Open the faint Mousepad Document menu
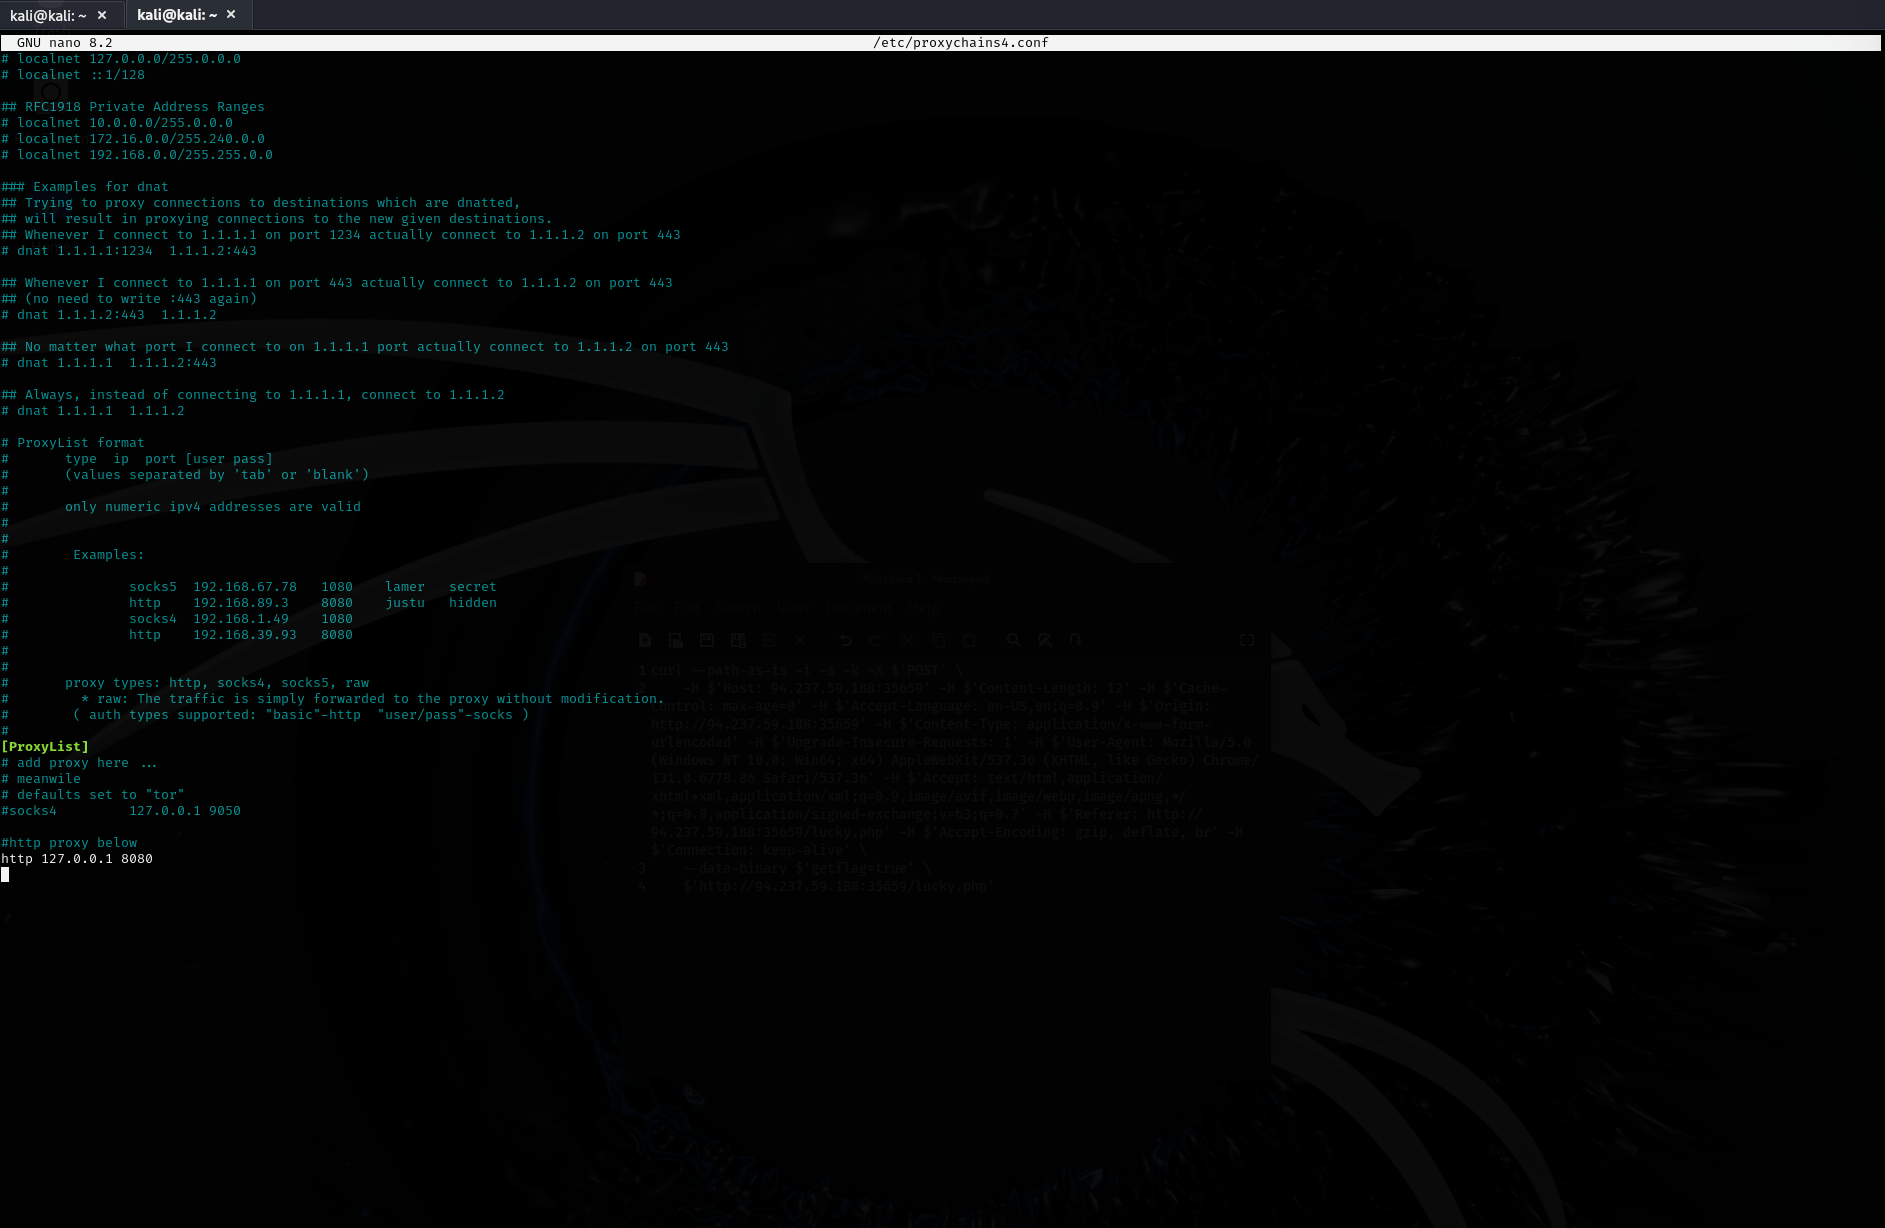 point(857,607)
